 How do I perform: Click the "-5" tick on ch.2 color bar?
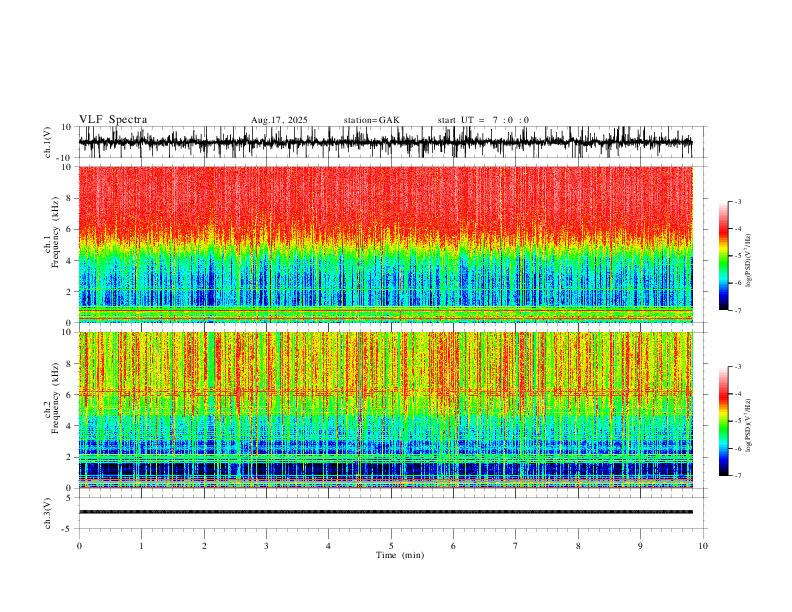pyautogui.click(x=738, y=421)
